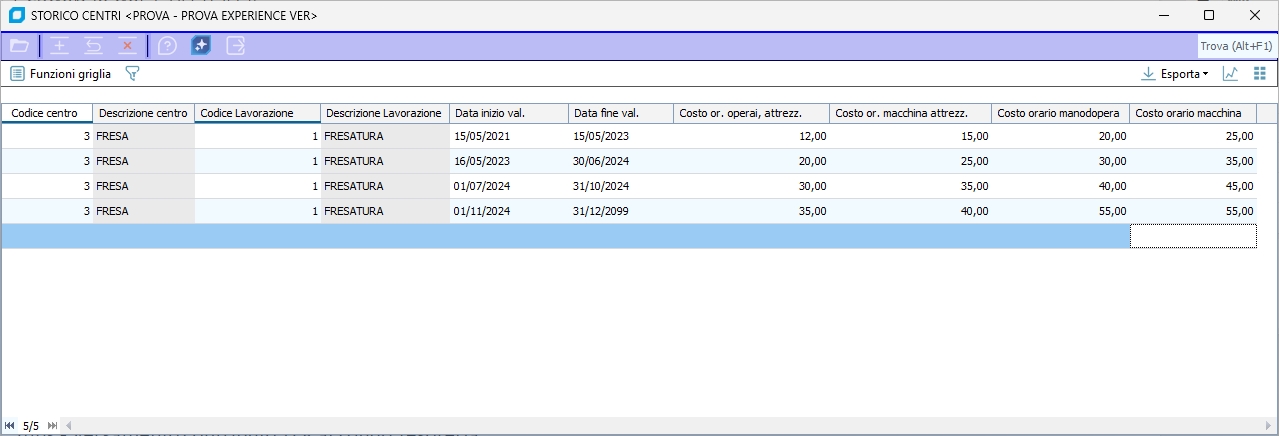Open the Esporta dropdown
1279x436 pixels.
1175,74
